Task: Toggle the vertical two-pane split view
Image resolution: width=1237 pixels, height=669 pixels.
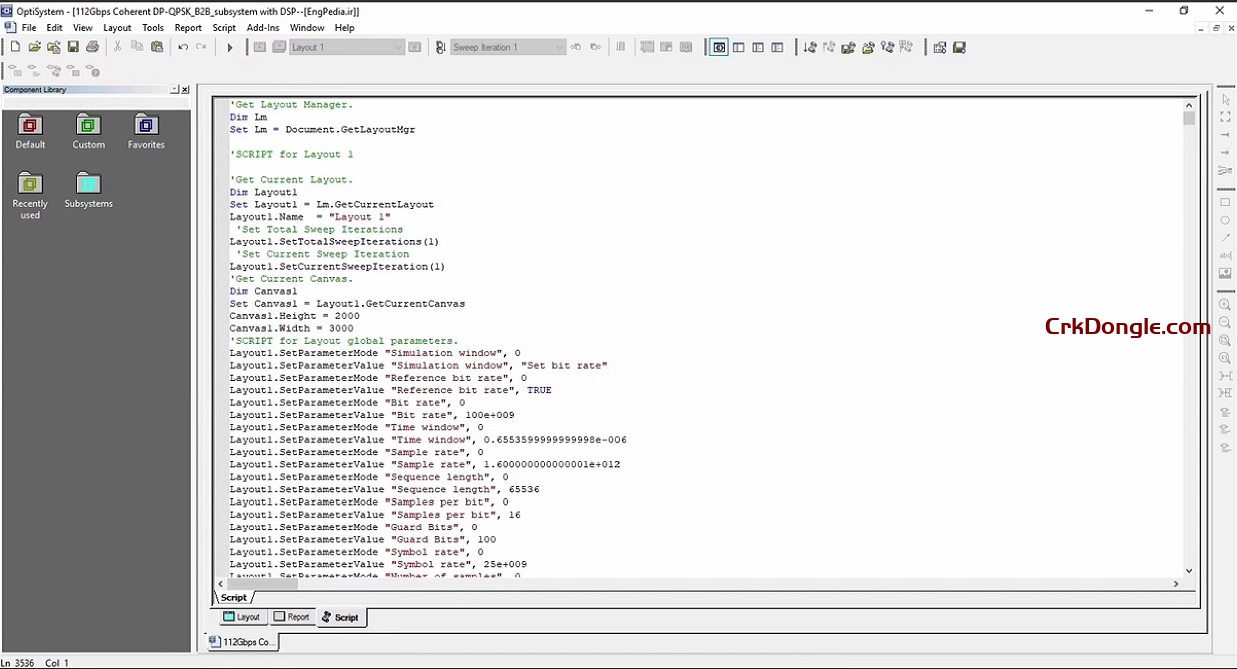Action: pos(737,47)
